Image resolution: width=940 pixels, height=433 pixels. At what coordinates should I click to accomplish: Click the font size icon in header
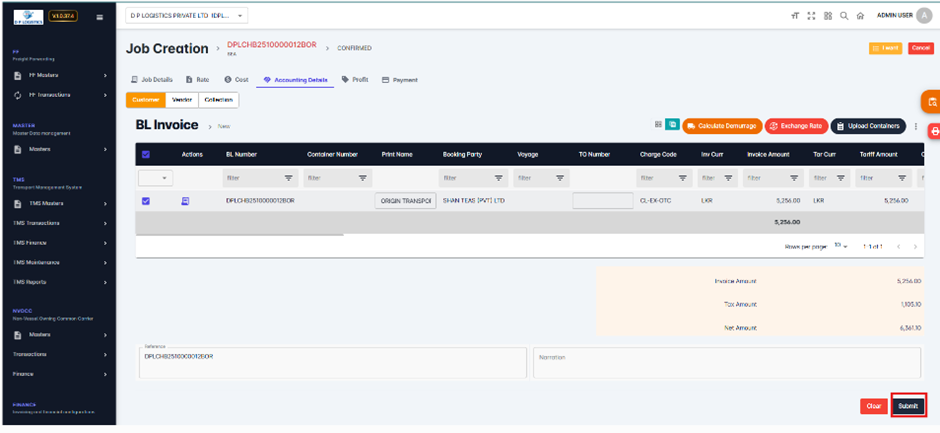[x=795, y=16]
